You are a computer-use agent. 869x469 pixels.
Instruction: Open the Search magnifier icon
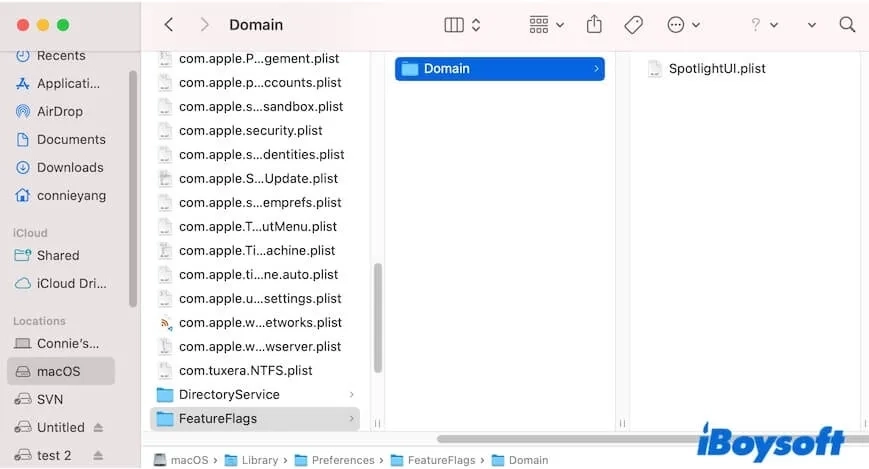[847, 25]
